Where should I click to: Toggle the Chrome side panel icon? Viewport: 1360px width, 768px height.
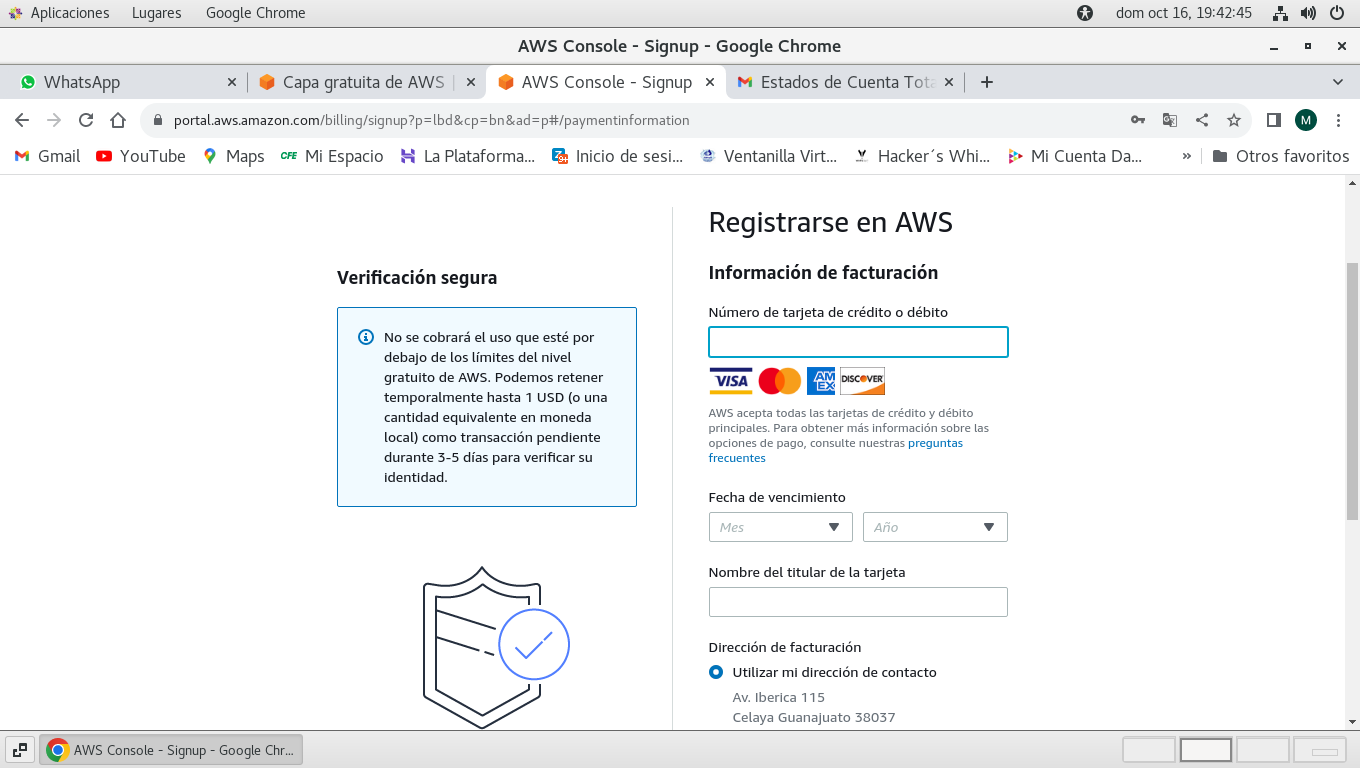(x=1273, y=120)
